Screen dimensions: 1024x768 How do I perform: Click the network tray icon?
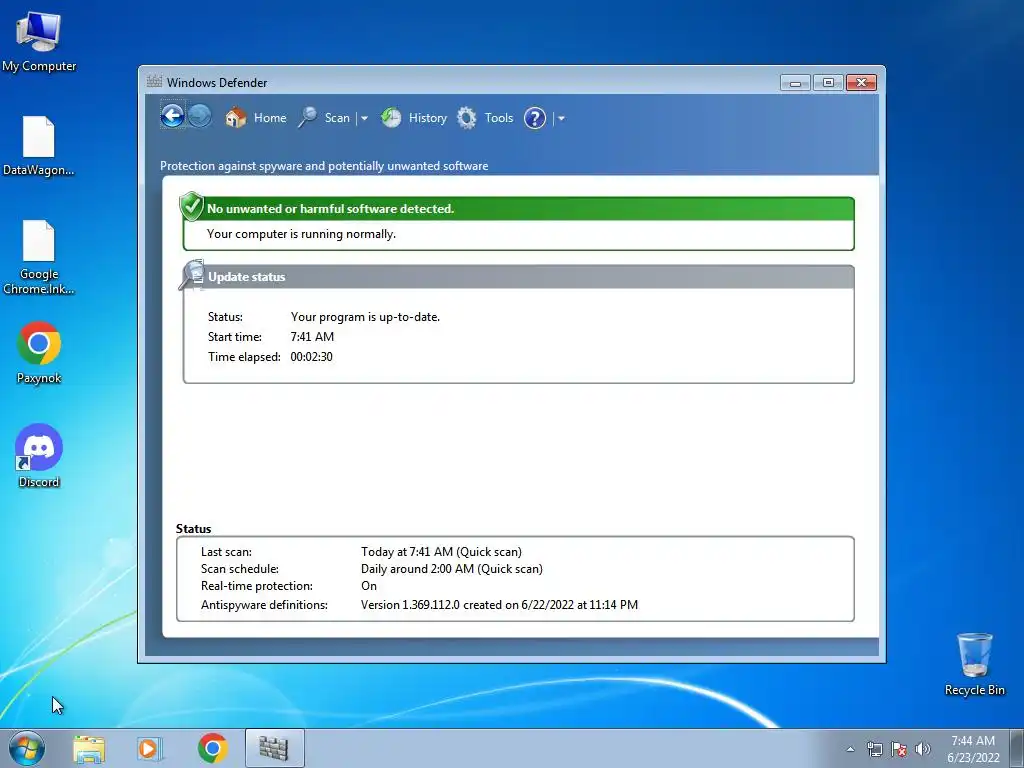[x=874, y=749]
